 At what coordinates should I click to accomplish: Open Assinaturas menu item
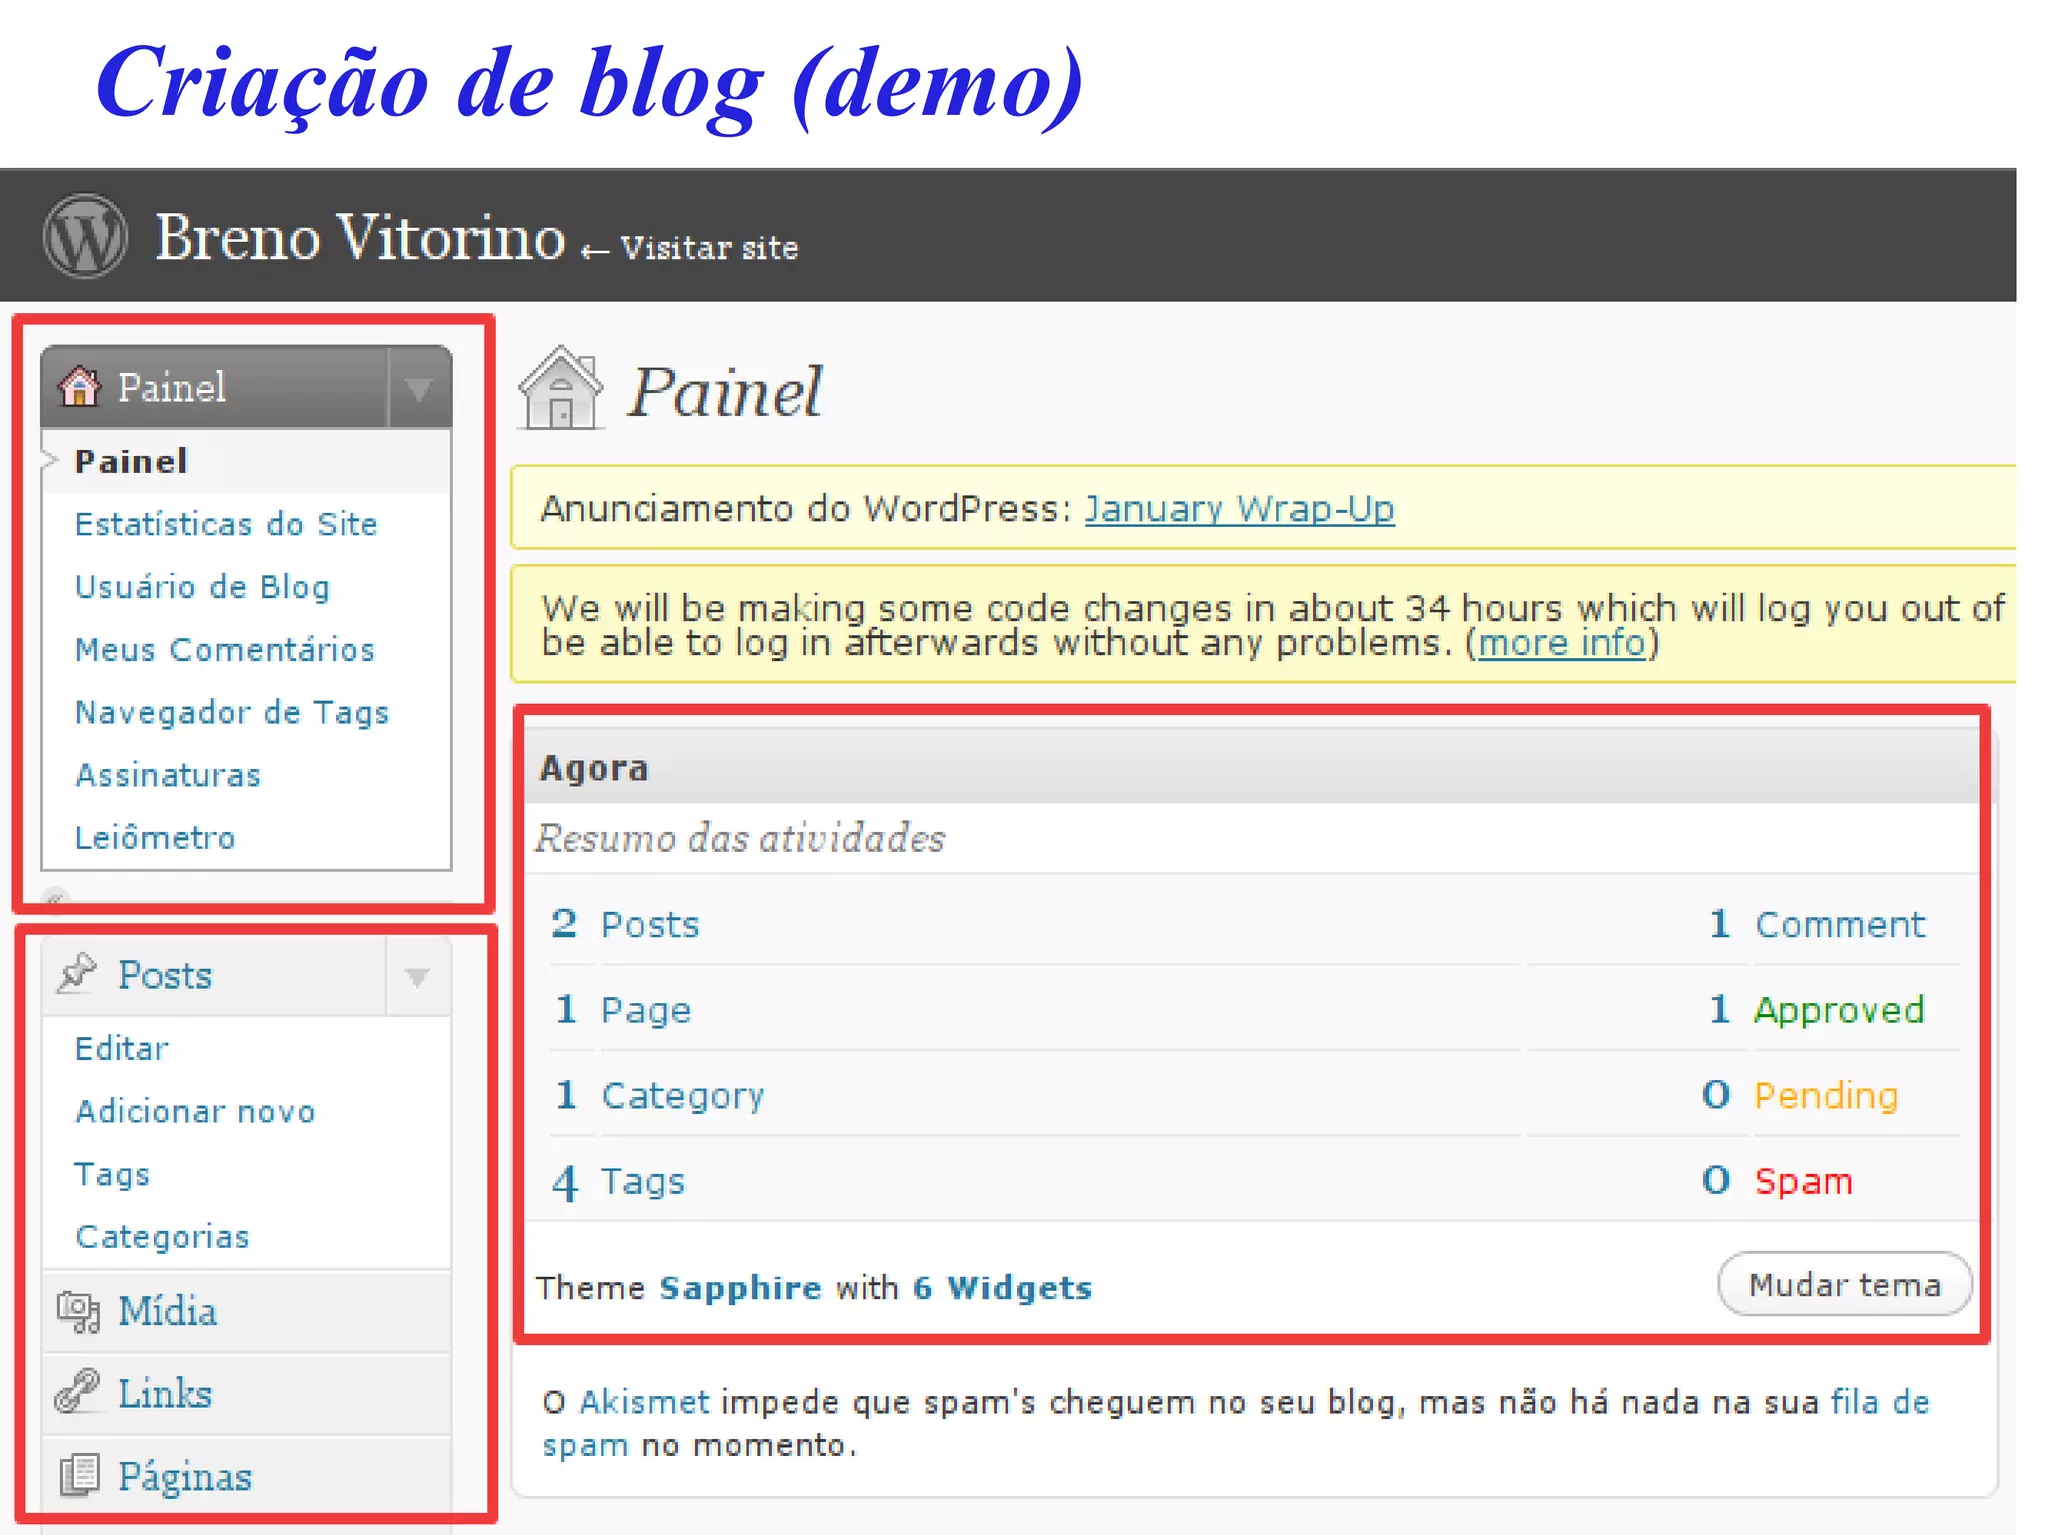[x=168, y=775]
